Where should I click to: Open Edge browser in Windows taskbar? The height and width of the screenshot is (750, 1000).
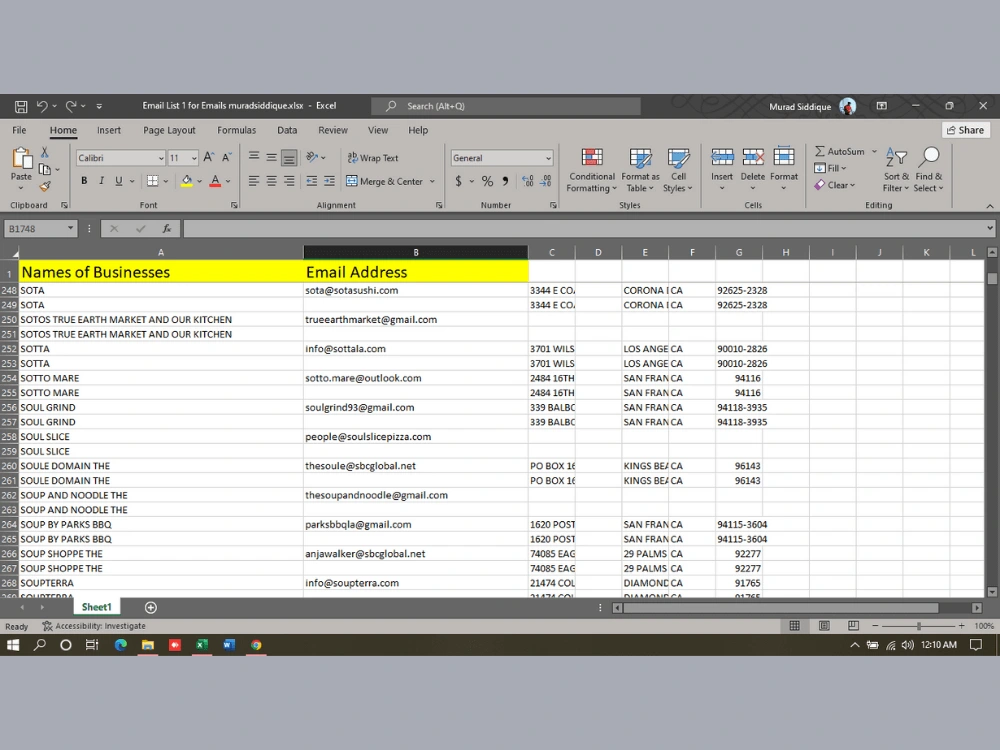click(x=121, y=645)
